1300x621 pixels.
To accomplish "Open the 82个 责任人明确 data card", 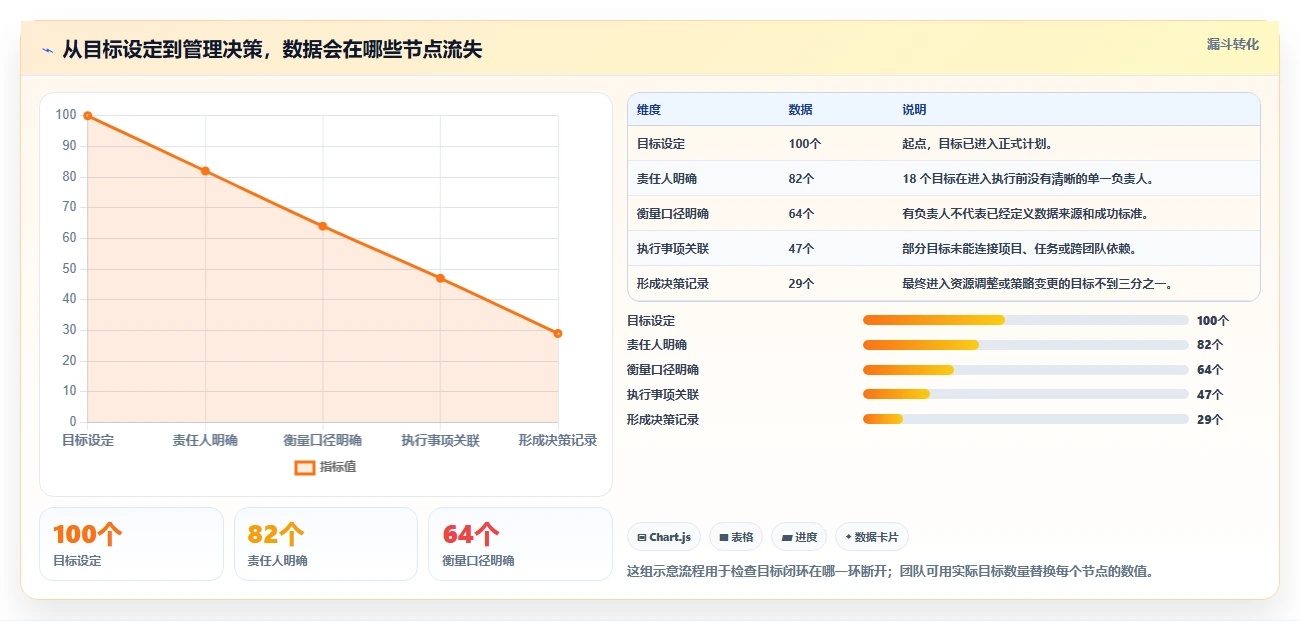I will click(325, 544).
